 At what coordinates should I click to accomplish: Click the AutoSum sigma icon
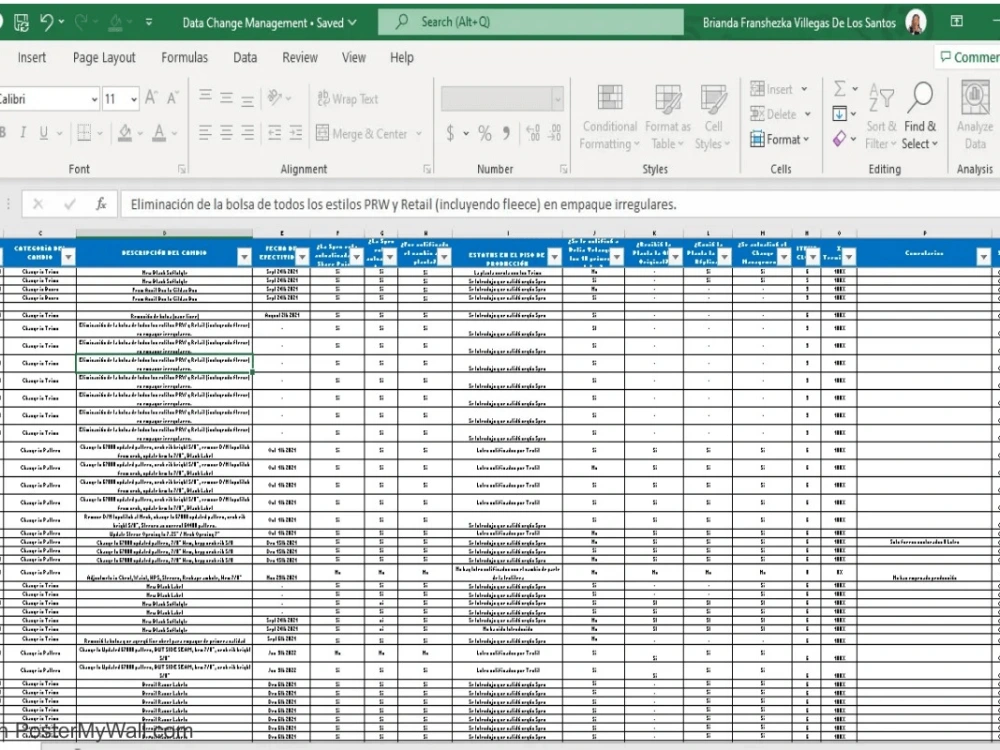840,89
